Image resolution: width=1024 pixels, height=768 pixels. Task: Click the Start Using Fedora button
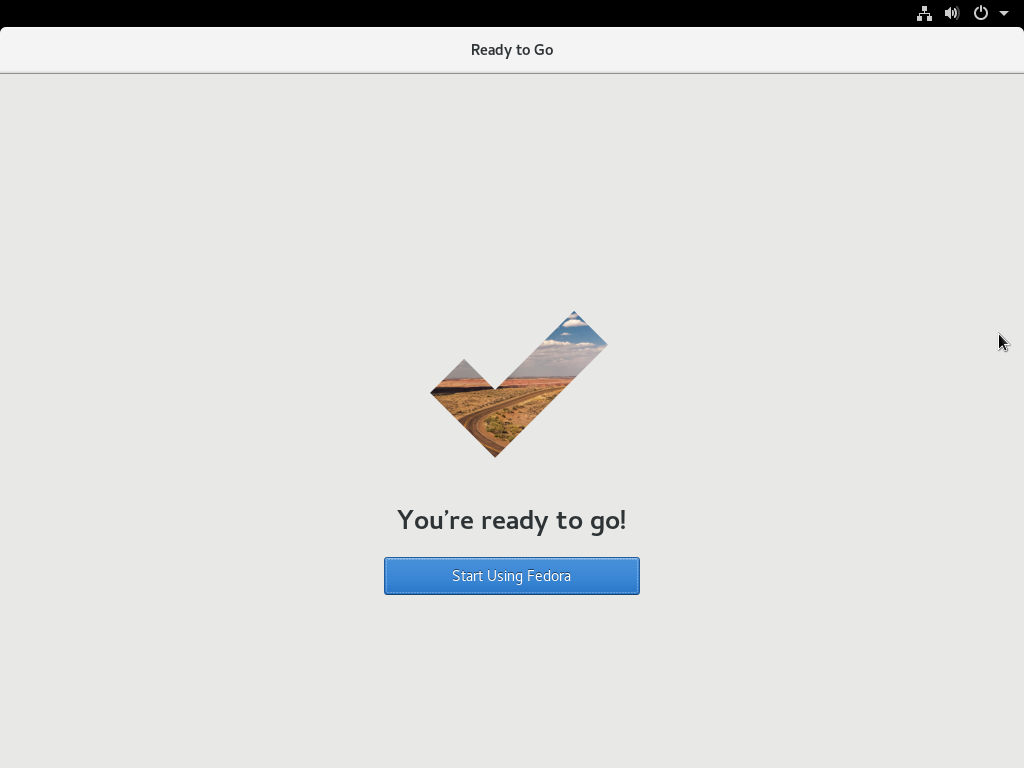(511, 576)
